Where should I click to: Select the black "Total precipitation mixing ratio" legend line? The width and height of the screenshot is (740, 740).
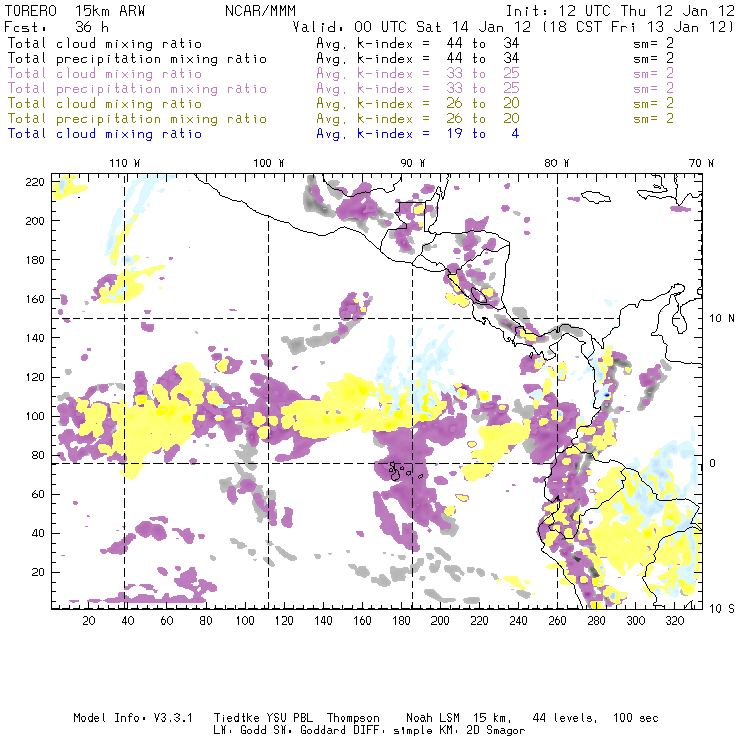tap(137, 59)
